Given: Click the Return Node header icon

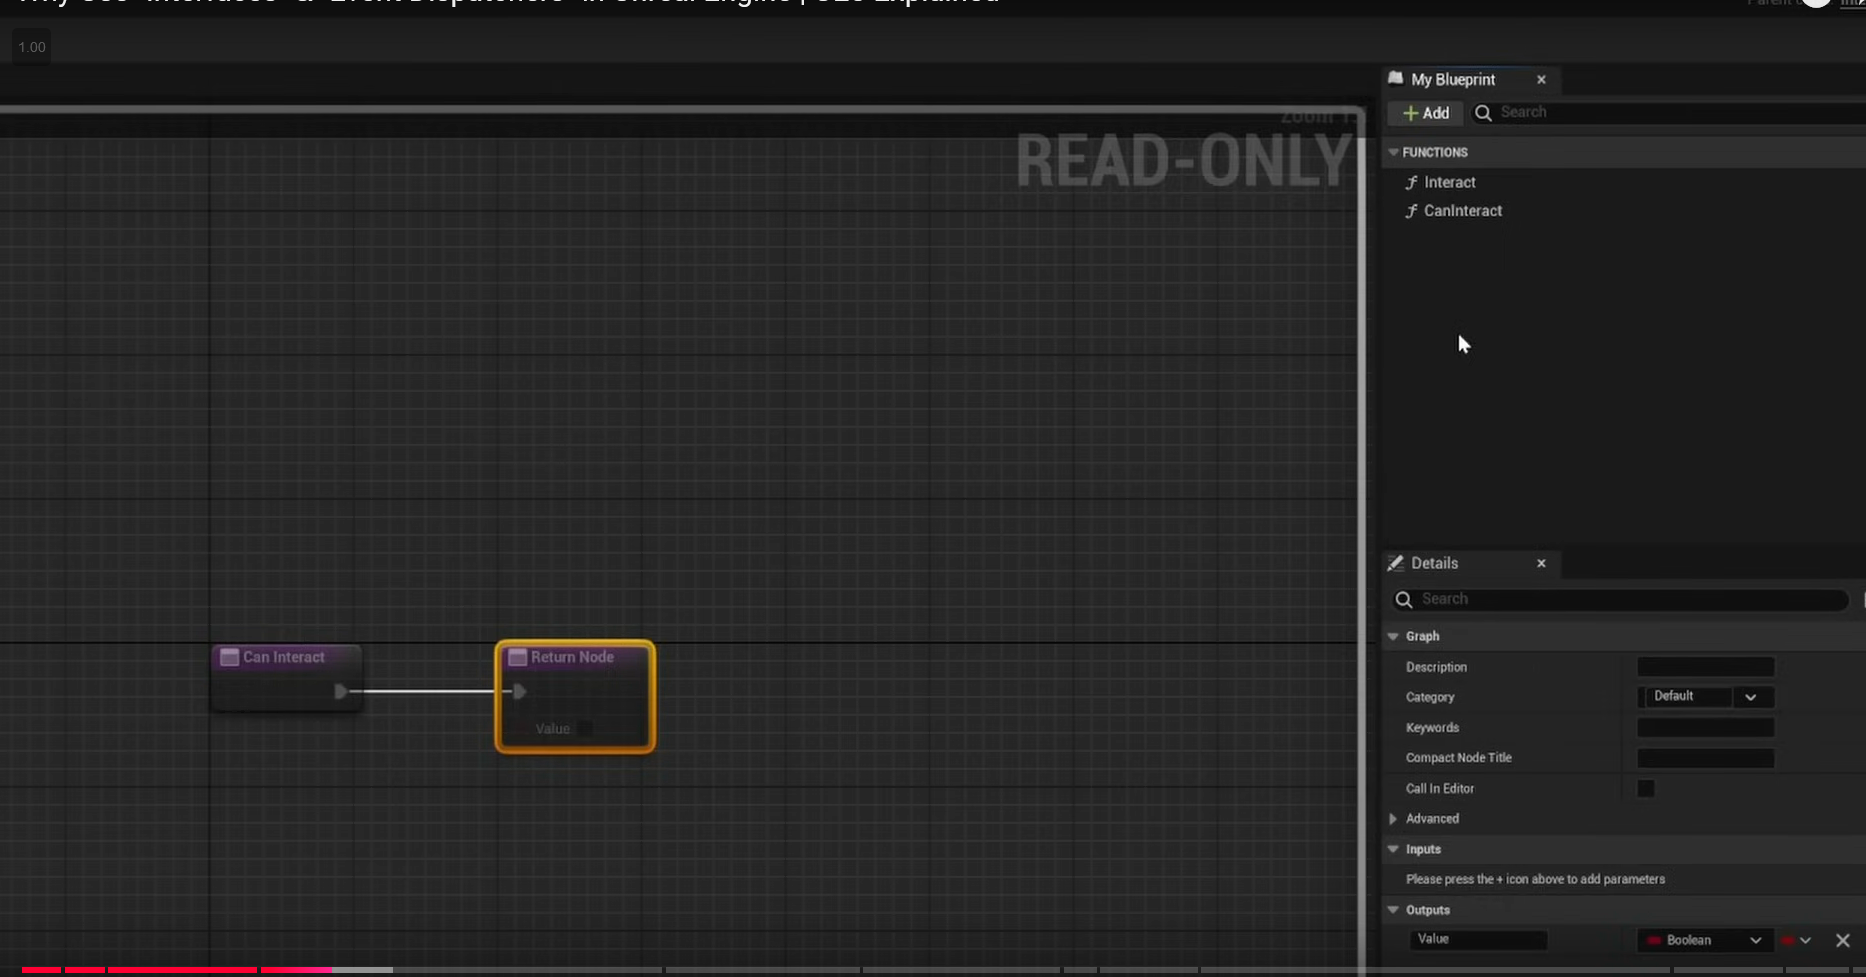Looking at the screenshot, I should [x=517, y=657].
